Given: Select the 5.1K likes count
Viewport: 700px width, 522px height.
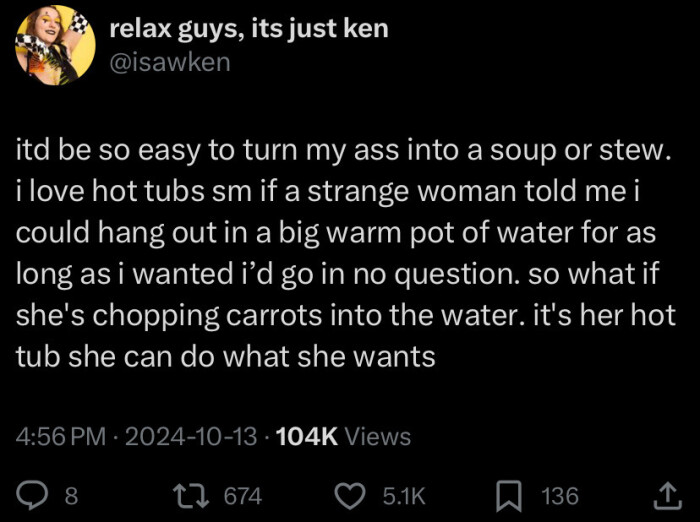Looking at the screenshot, I should tap(404, 496).
